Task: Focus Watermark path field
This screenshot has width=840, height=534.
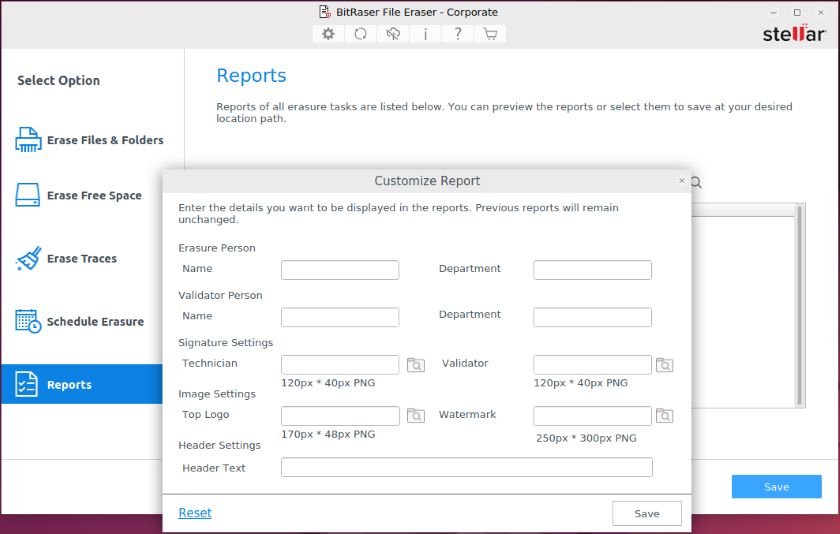Action: 592,416
